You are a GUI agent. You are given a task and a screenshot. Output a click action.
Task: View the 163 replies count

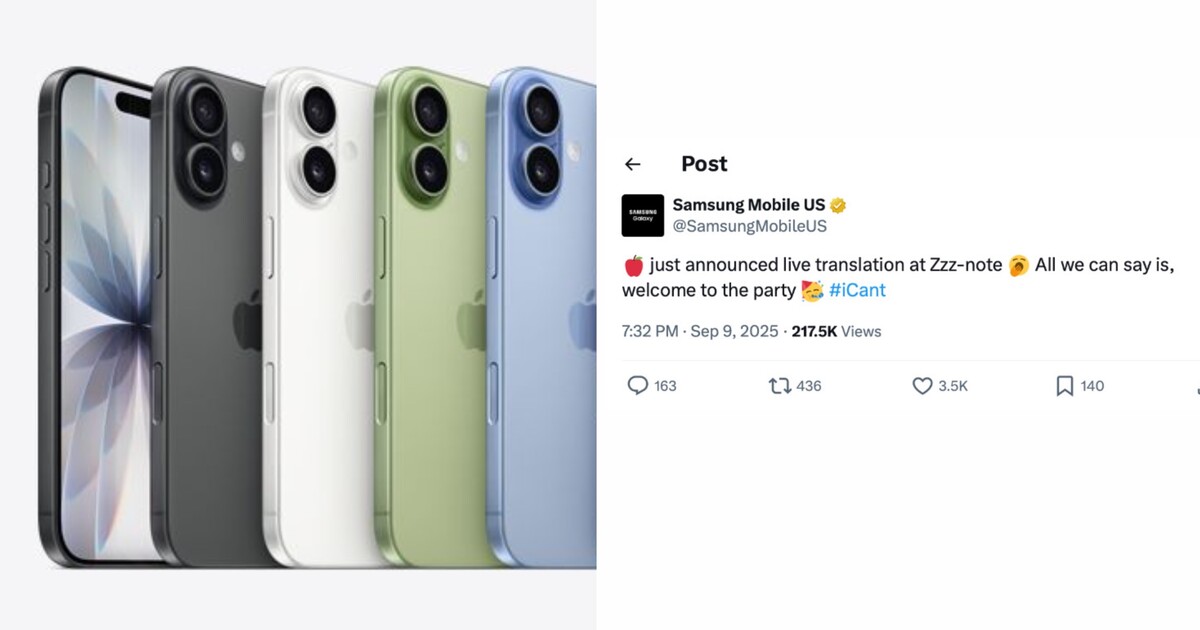pos(665,385)
